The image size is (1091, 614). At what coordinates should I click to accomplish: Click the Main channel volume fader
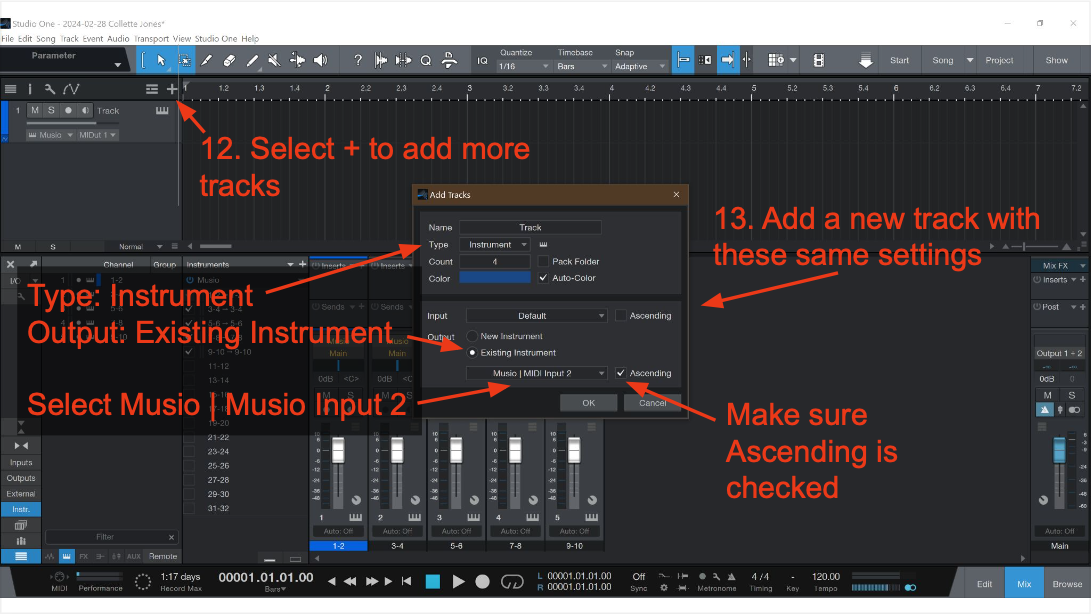pos(1059,450)
